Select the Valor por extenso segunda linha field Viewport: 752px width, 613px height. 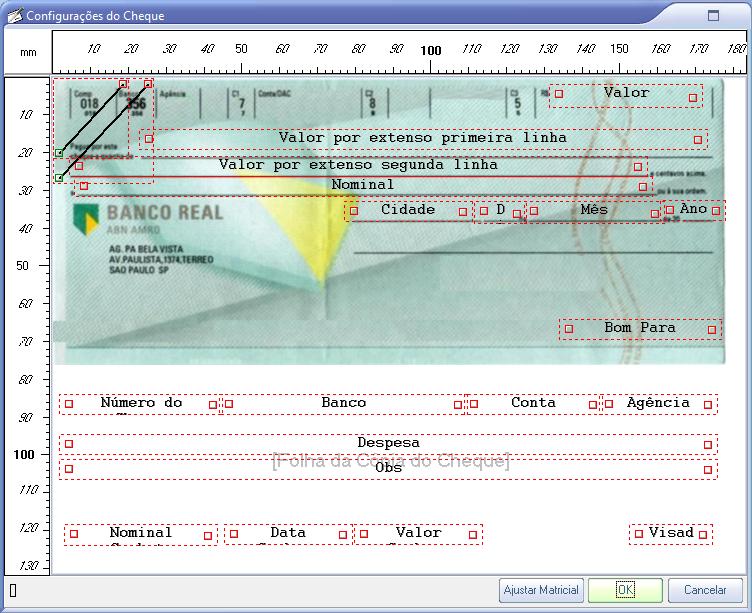[358, 165]
